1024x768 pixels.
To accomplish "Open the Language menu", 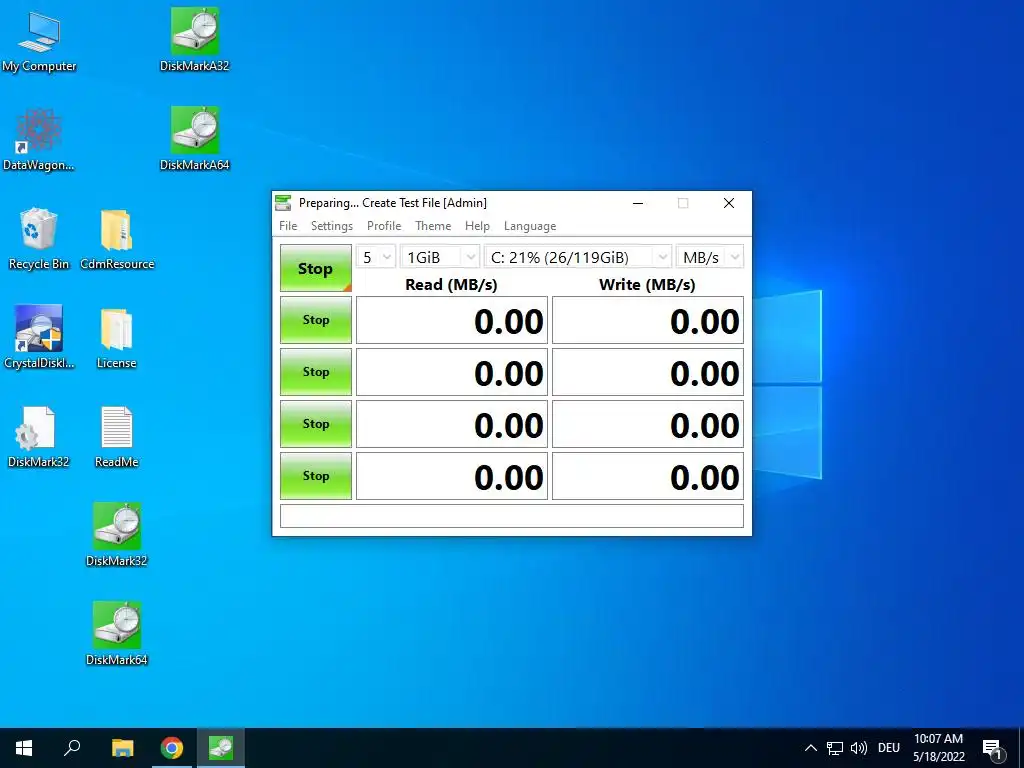I will point(530,226).
